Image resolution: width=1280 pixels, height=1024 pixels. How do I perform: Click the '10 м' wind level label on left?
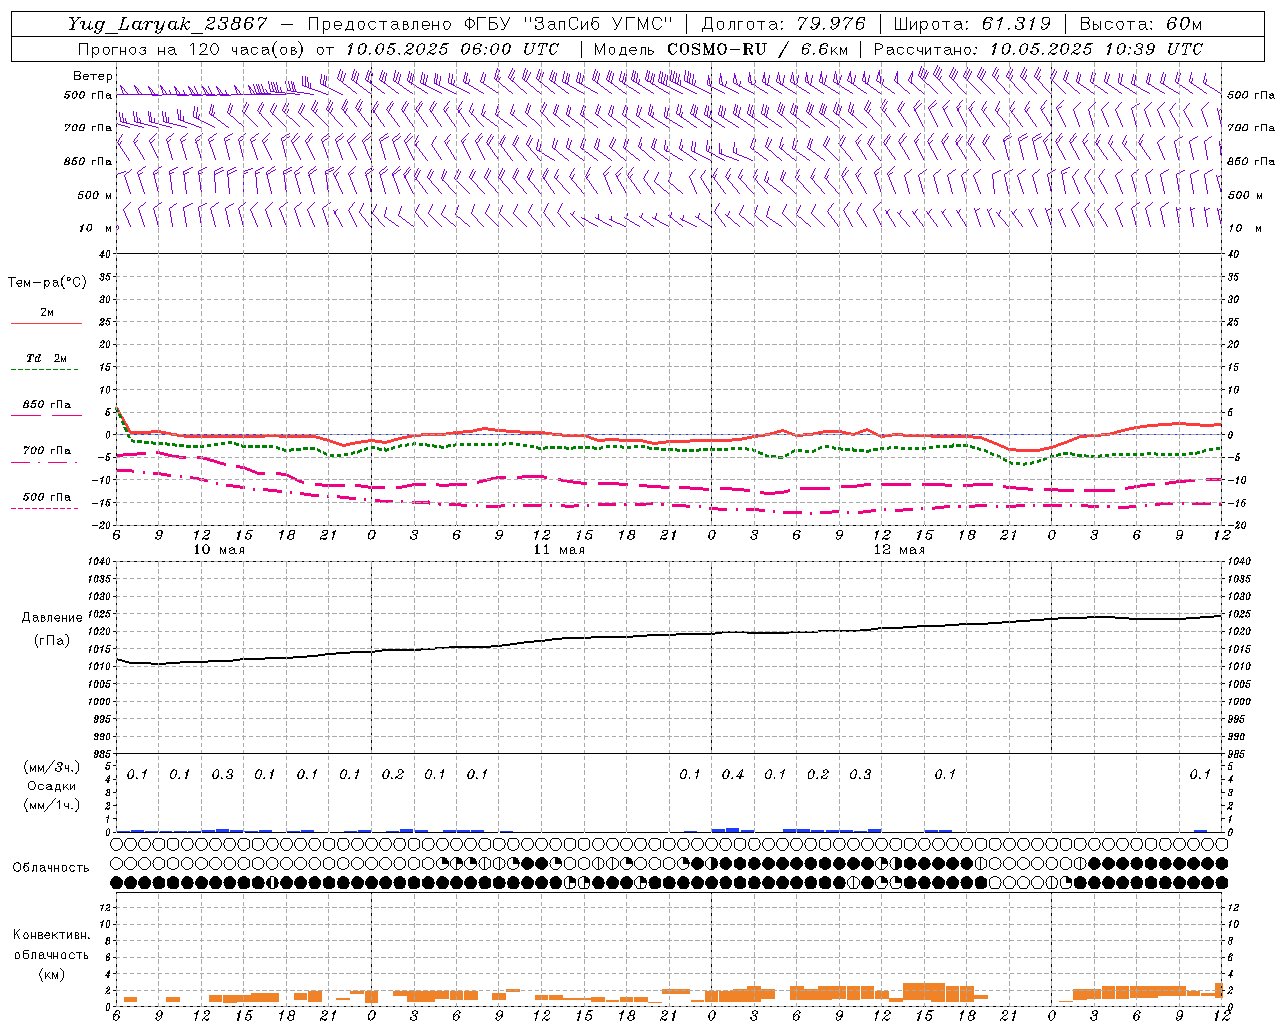[x=98, y=228]
